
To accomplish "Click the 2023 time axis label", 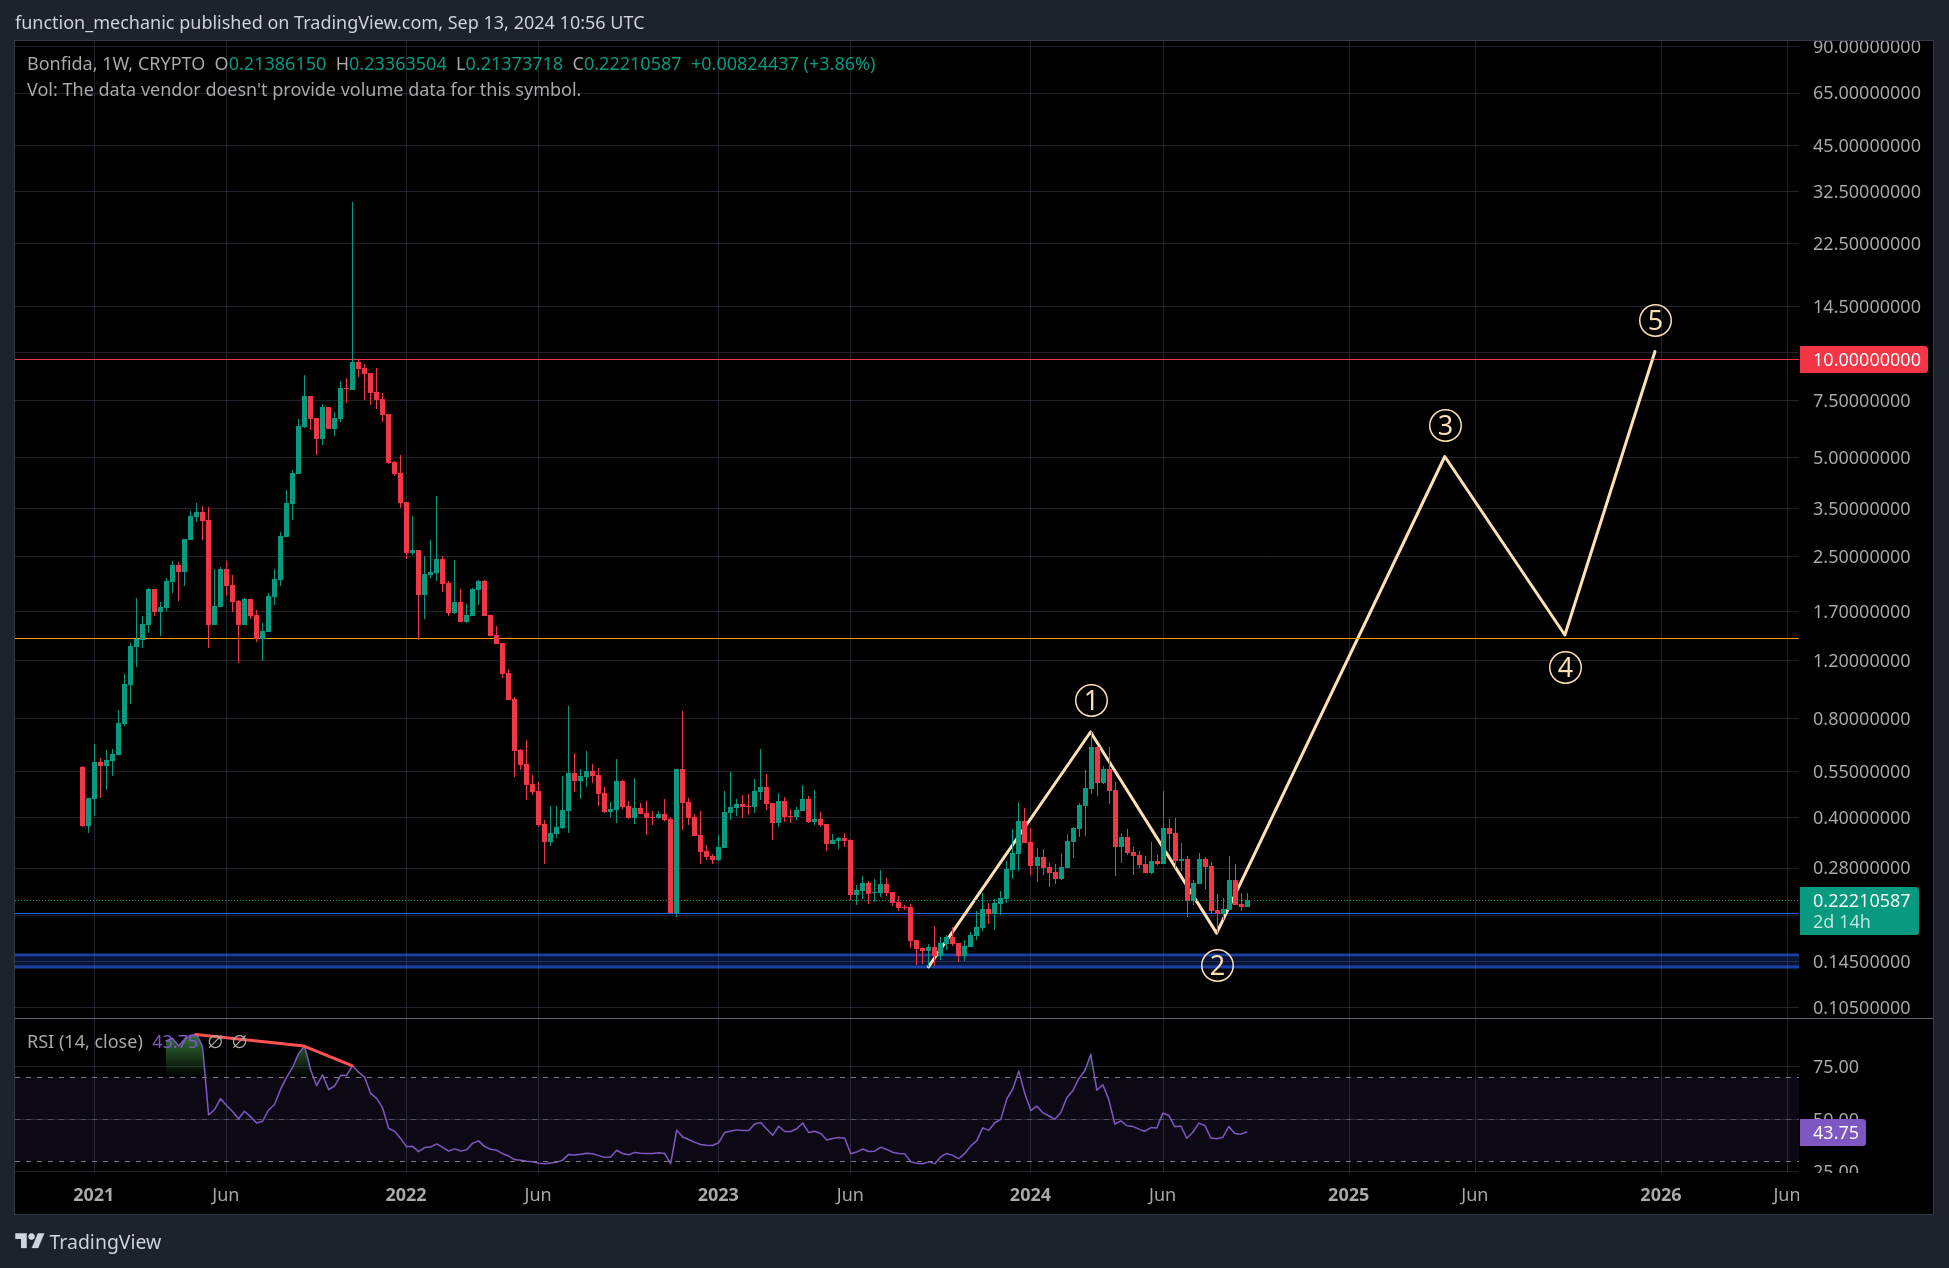I will coord(718,1195).
